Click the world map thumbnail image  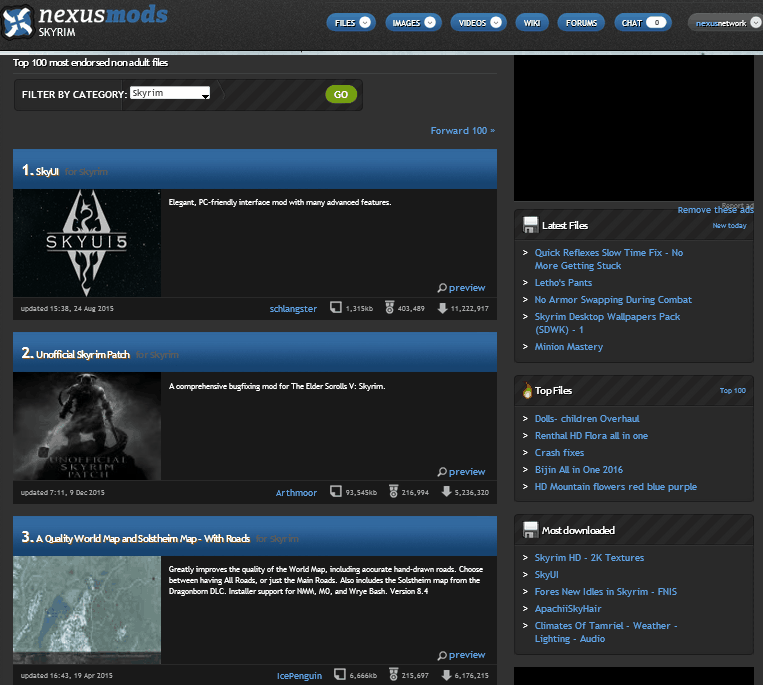point(87,610)
